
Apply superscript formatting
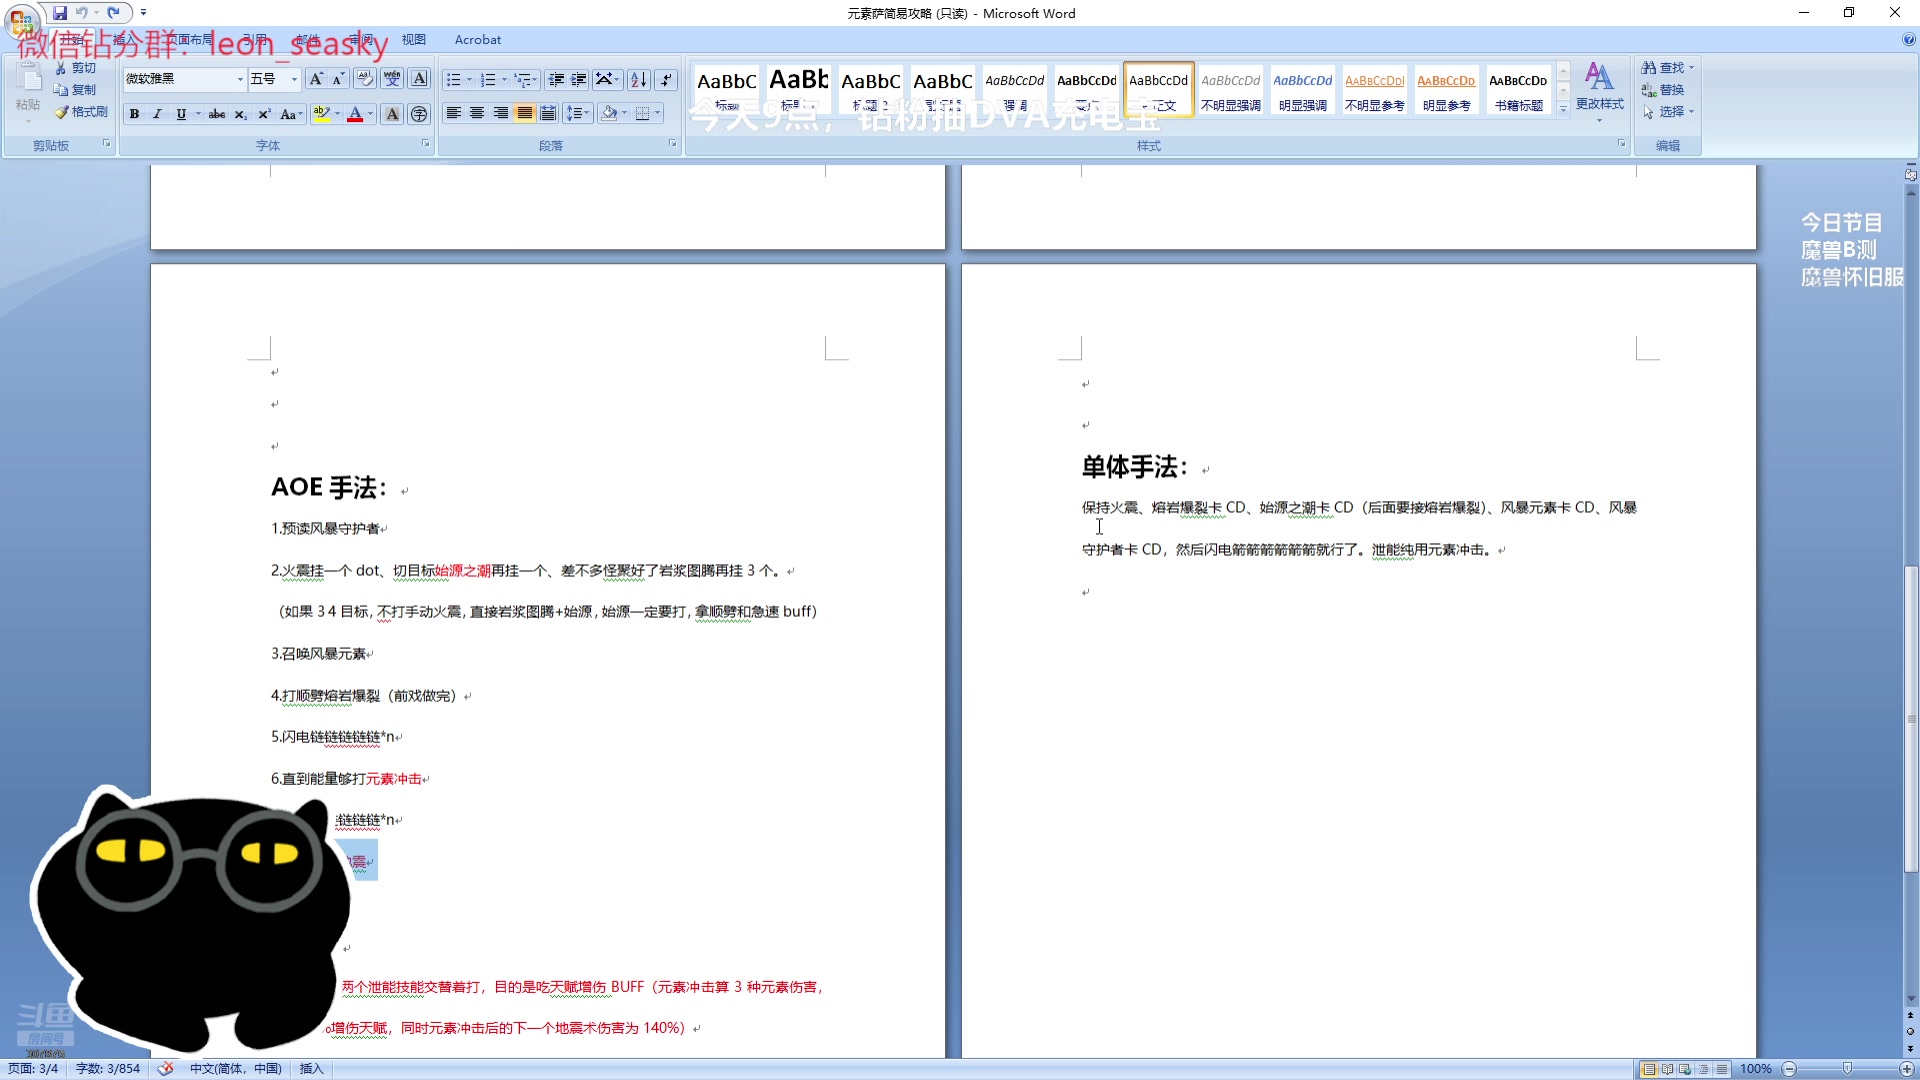(264, 114)
